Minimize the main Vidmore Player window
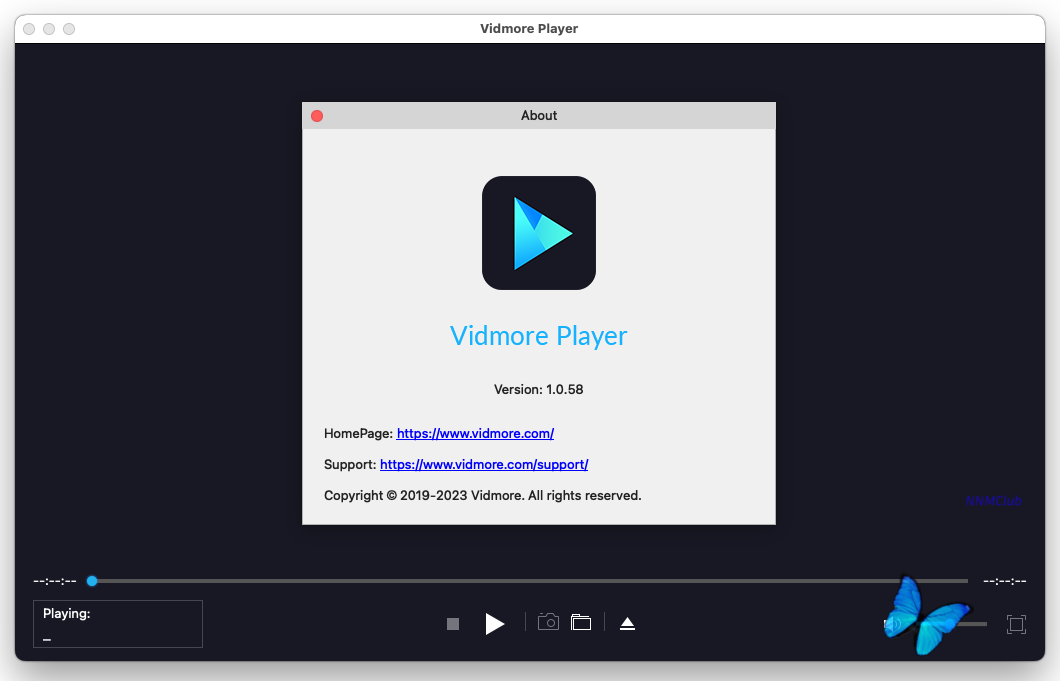 (49, 29)
